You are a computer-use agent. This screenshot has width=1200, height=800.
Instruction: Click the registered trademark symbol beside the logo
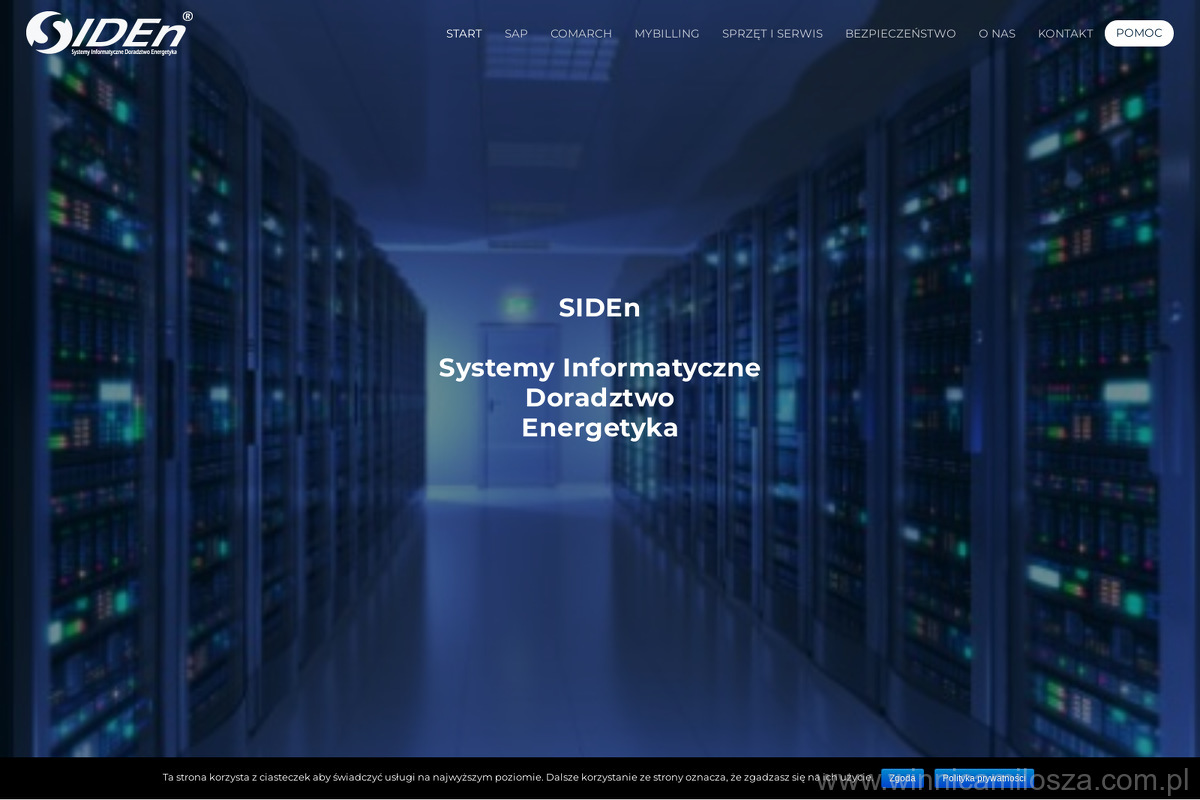(x=187, y=16)
